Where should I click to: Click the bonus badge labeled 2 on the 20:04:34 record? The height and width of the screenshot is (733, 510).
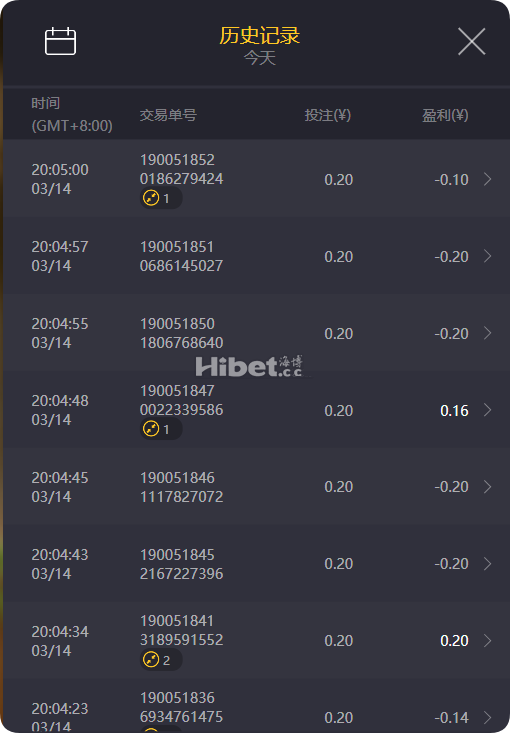(161, 660)
